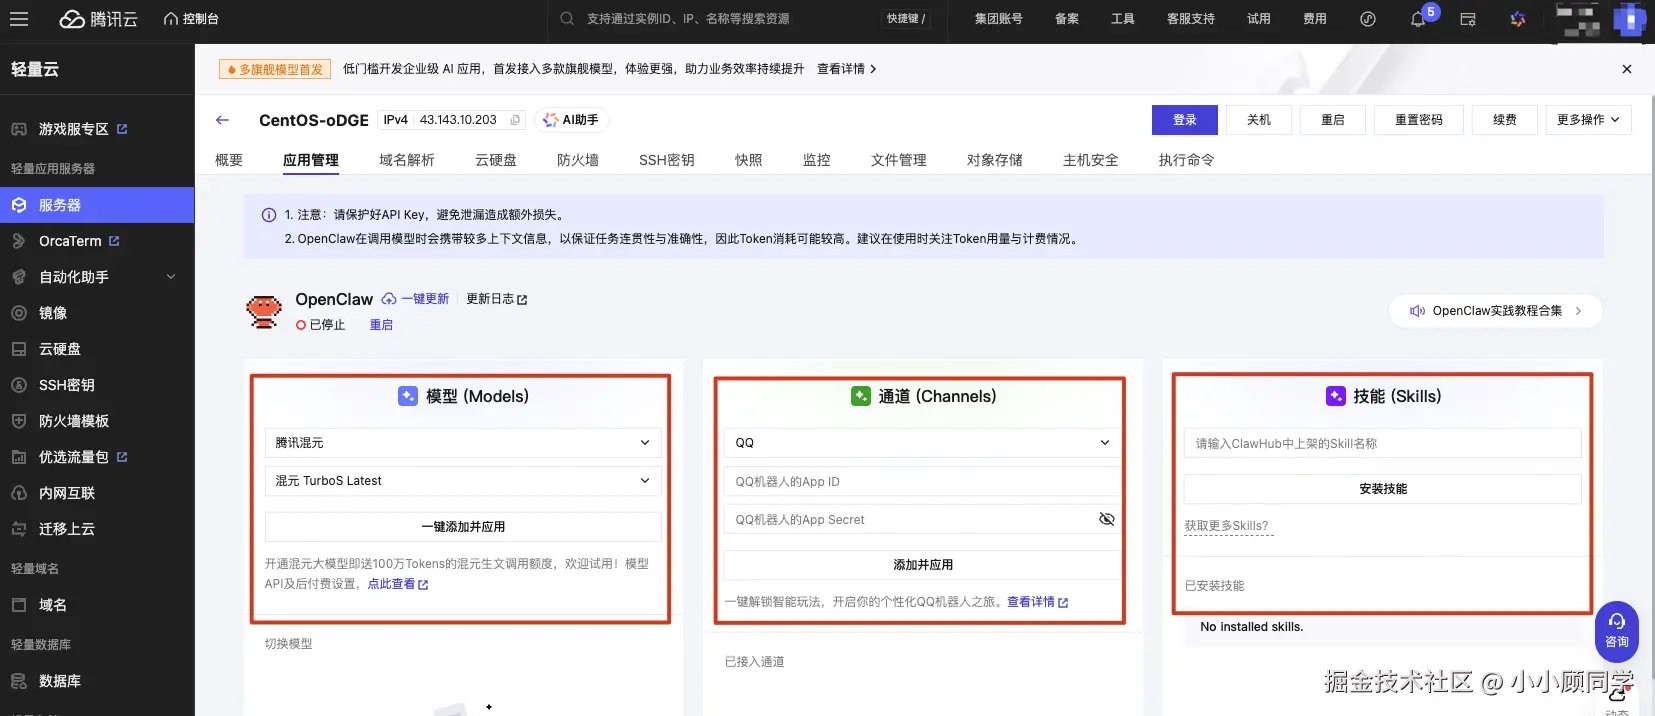Open the 费用 menu
Image resolution: width=1655 pixels, height=716 pixels.
(1315, 19)
